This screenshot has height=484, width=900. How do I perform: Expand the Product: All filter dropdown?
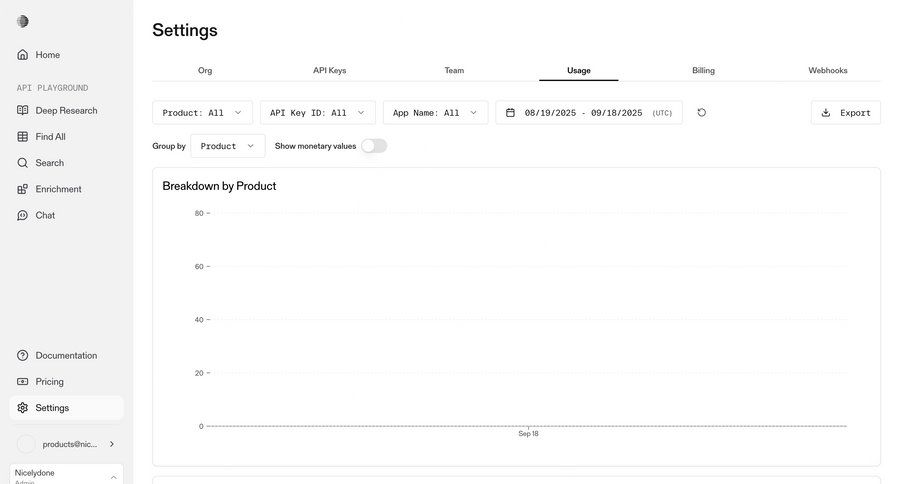(202, 113)
